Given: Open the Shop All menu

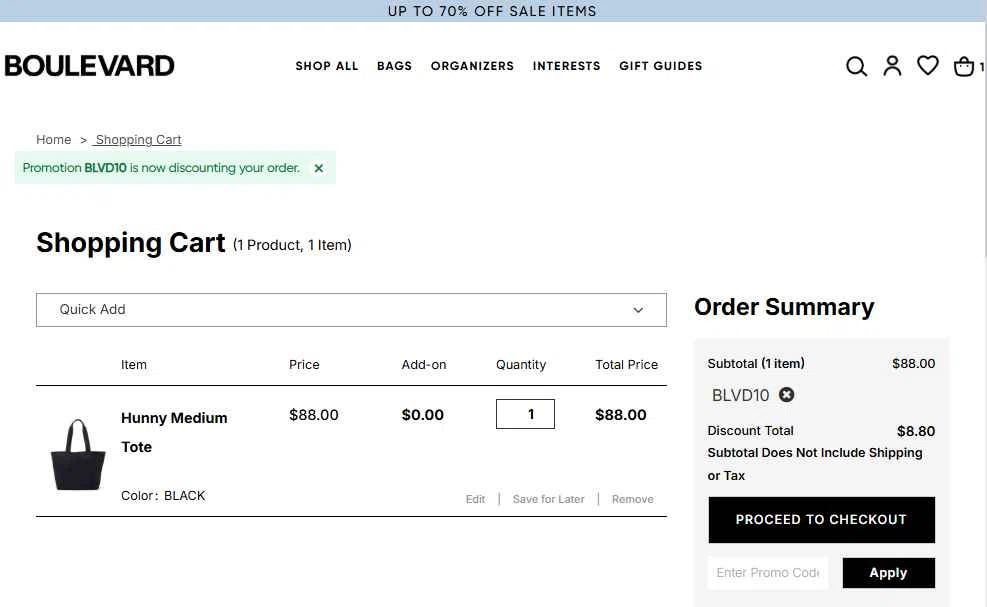Looking at the screenshot, I should [327, 66].
